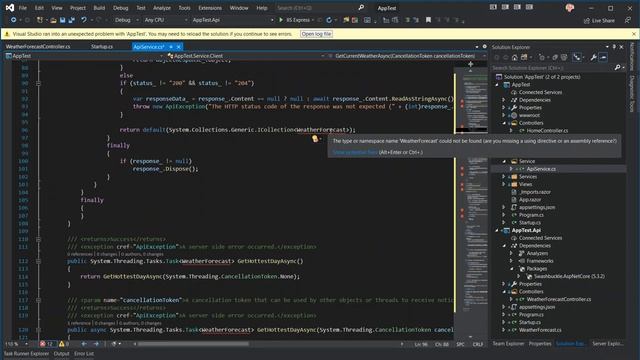The width and height of the screenshot is (640, 360).
Task: Click the horizontal scrollbar thumb of editor
Action: 193,344
